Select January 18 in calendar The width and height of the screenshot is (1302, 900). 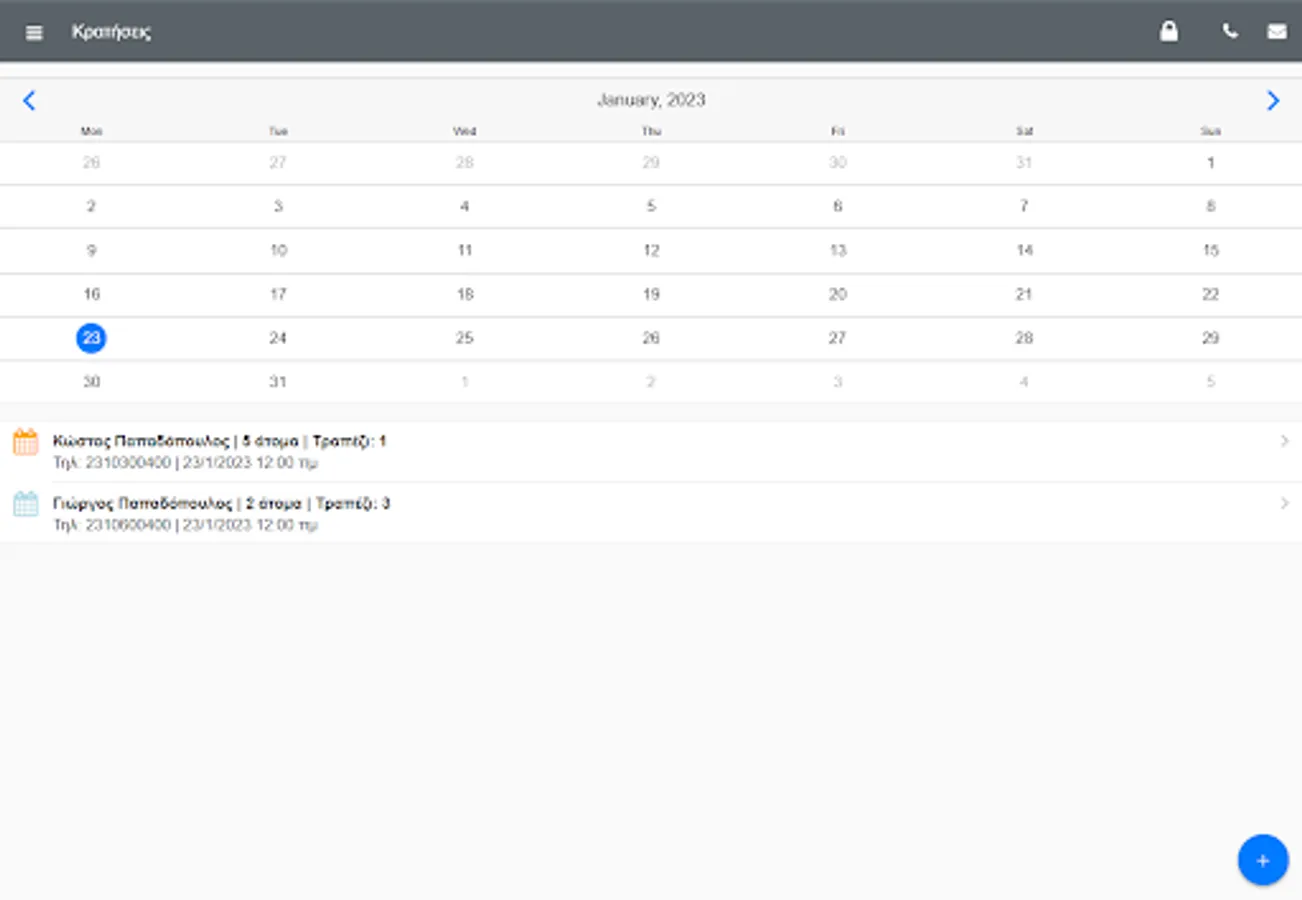pos(464,295)
